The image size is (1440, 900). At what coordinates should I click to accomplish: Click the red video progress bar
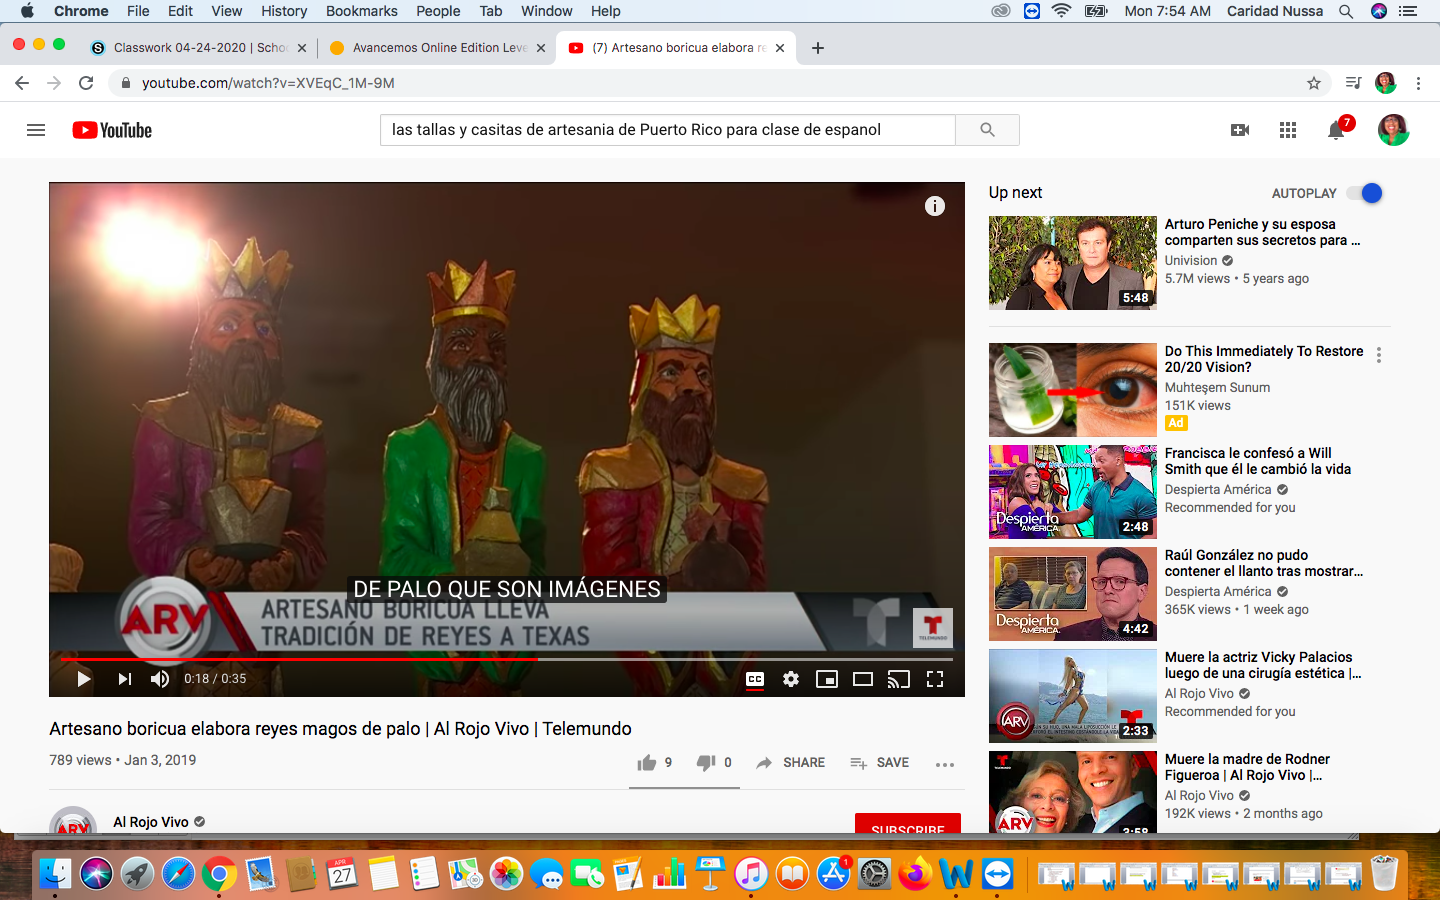(300, 659)
